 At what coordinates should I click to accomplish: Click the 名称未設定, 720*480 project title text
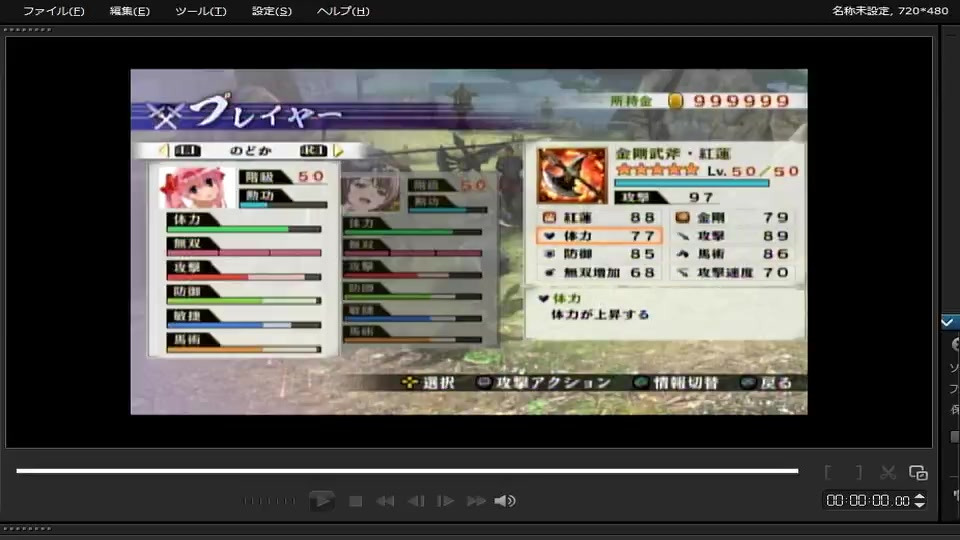[890, 10]
